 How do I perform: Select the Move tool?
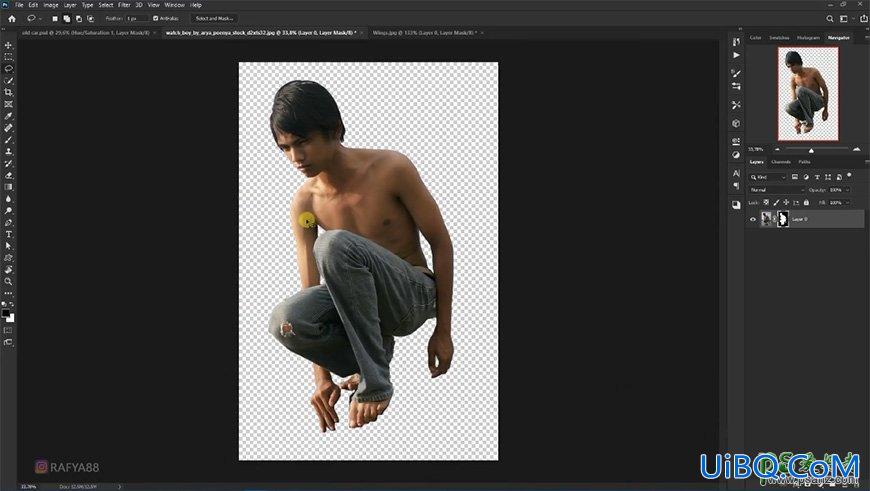(x=8, y=45)
